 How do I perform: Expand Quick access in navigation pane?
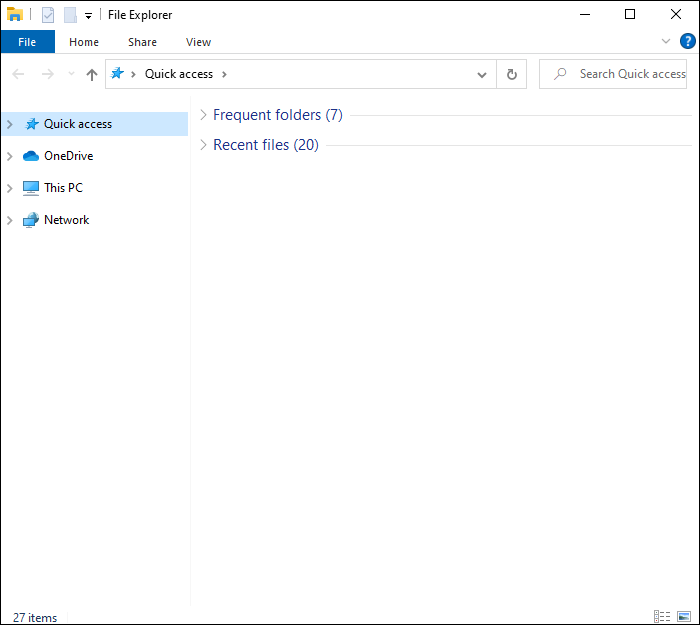10,124
